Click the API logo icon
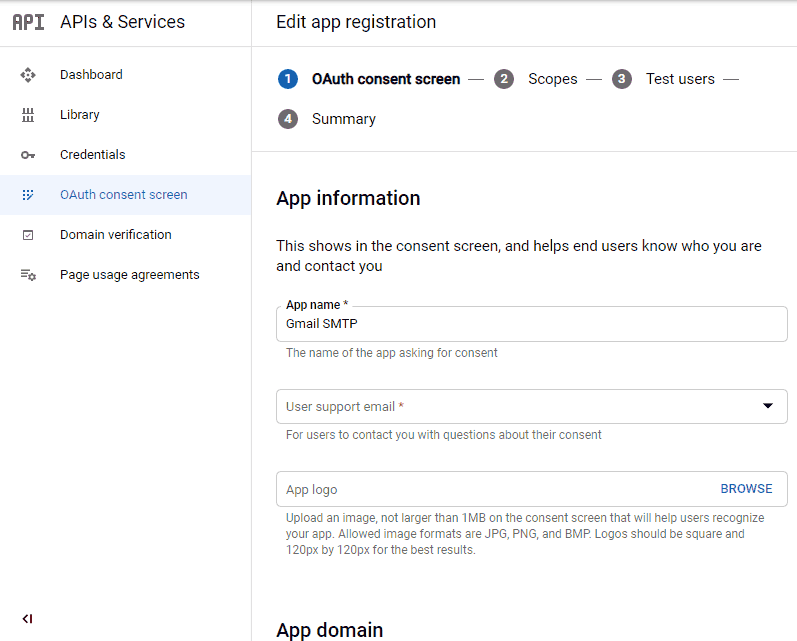 pyautogui.click(x=28, y=22)
